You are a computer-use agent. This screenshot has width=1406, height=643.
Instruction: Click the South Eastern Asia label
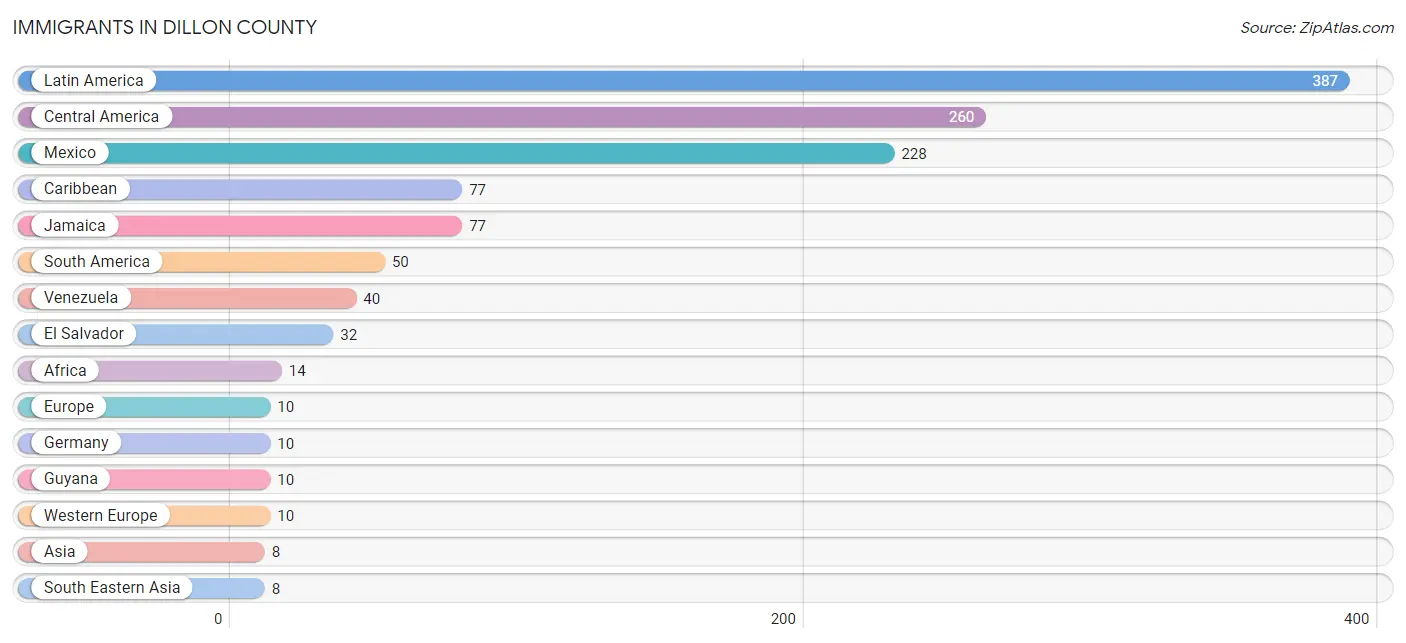(112, 587)
